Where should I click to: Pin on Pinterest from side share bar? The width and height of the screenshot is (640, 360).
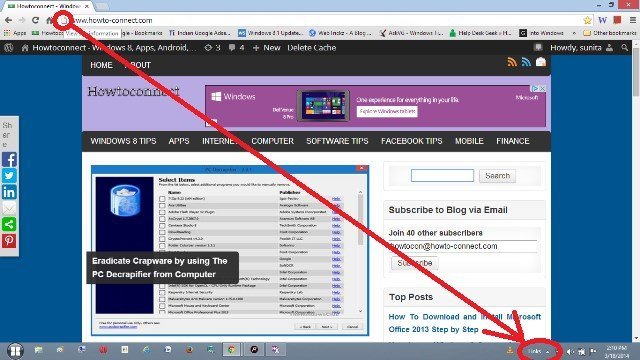pos(9,240)
